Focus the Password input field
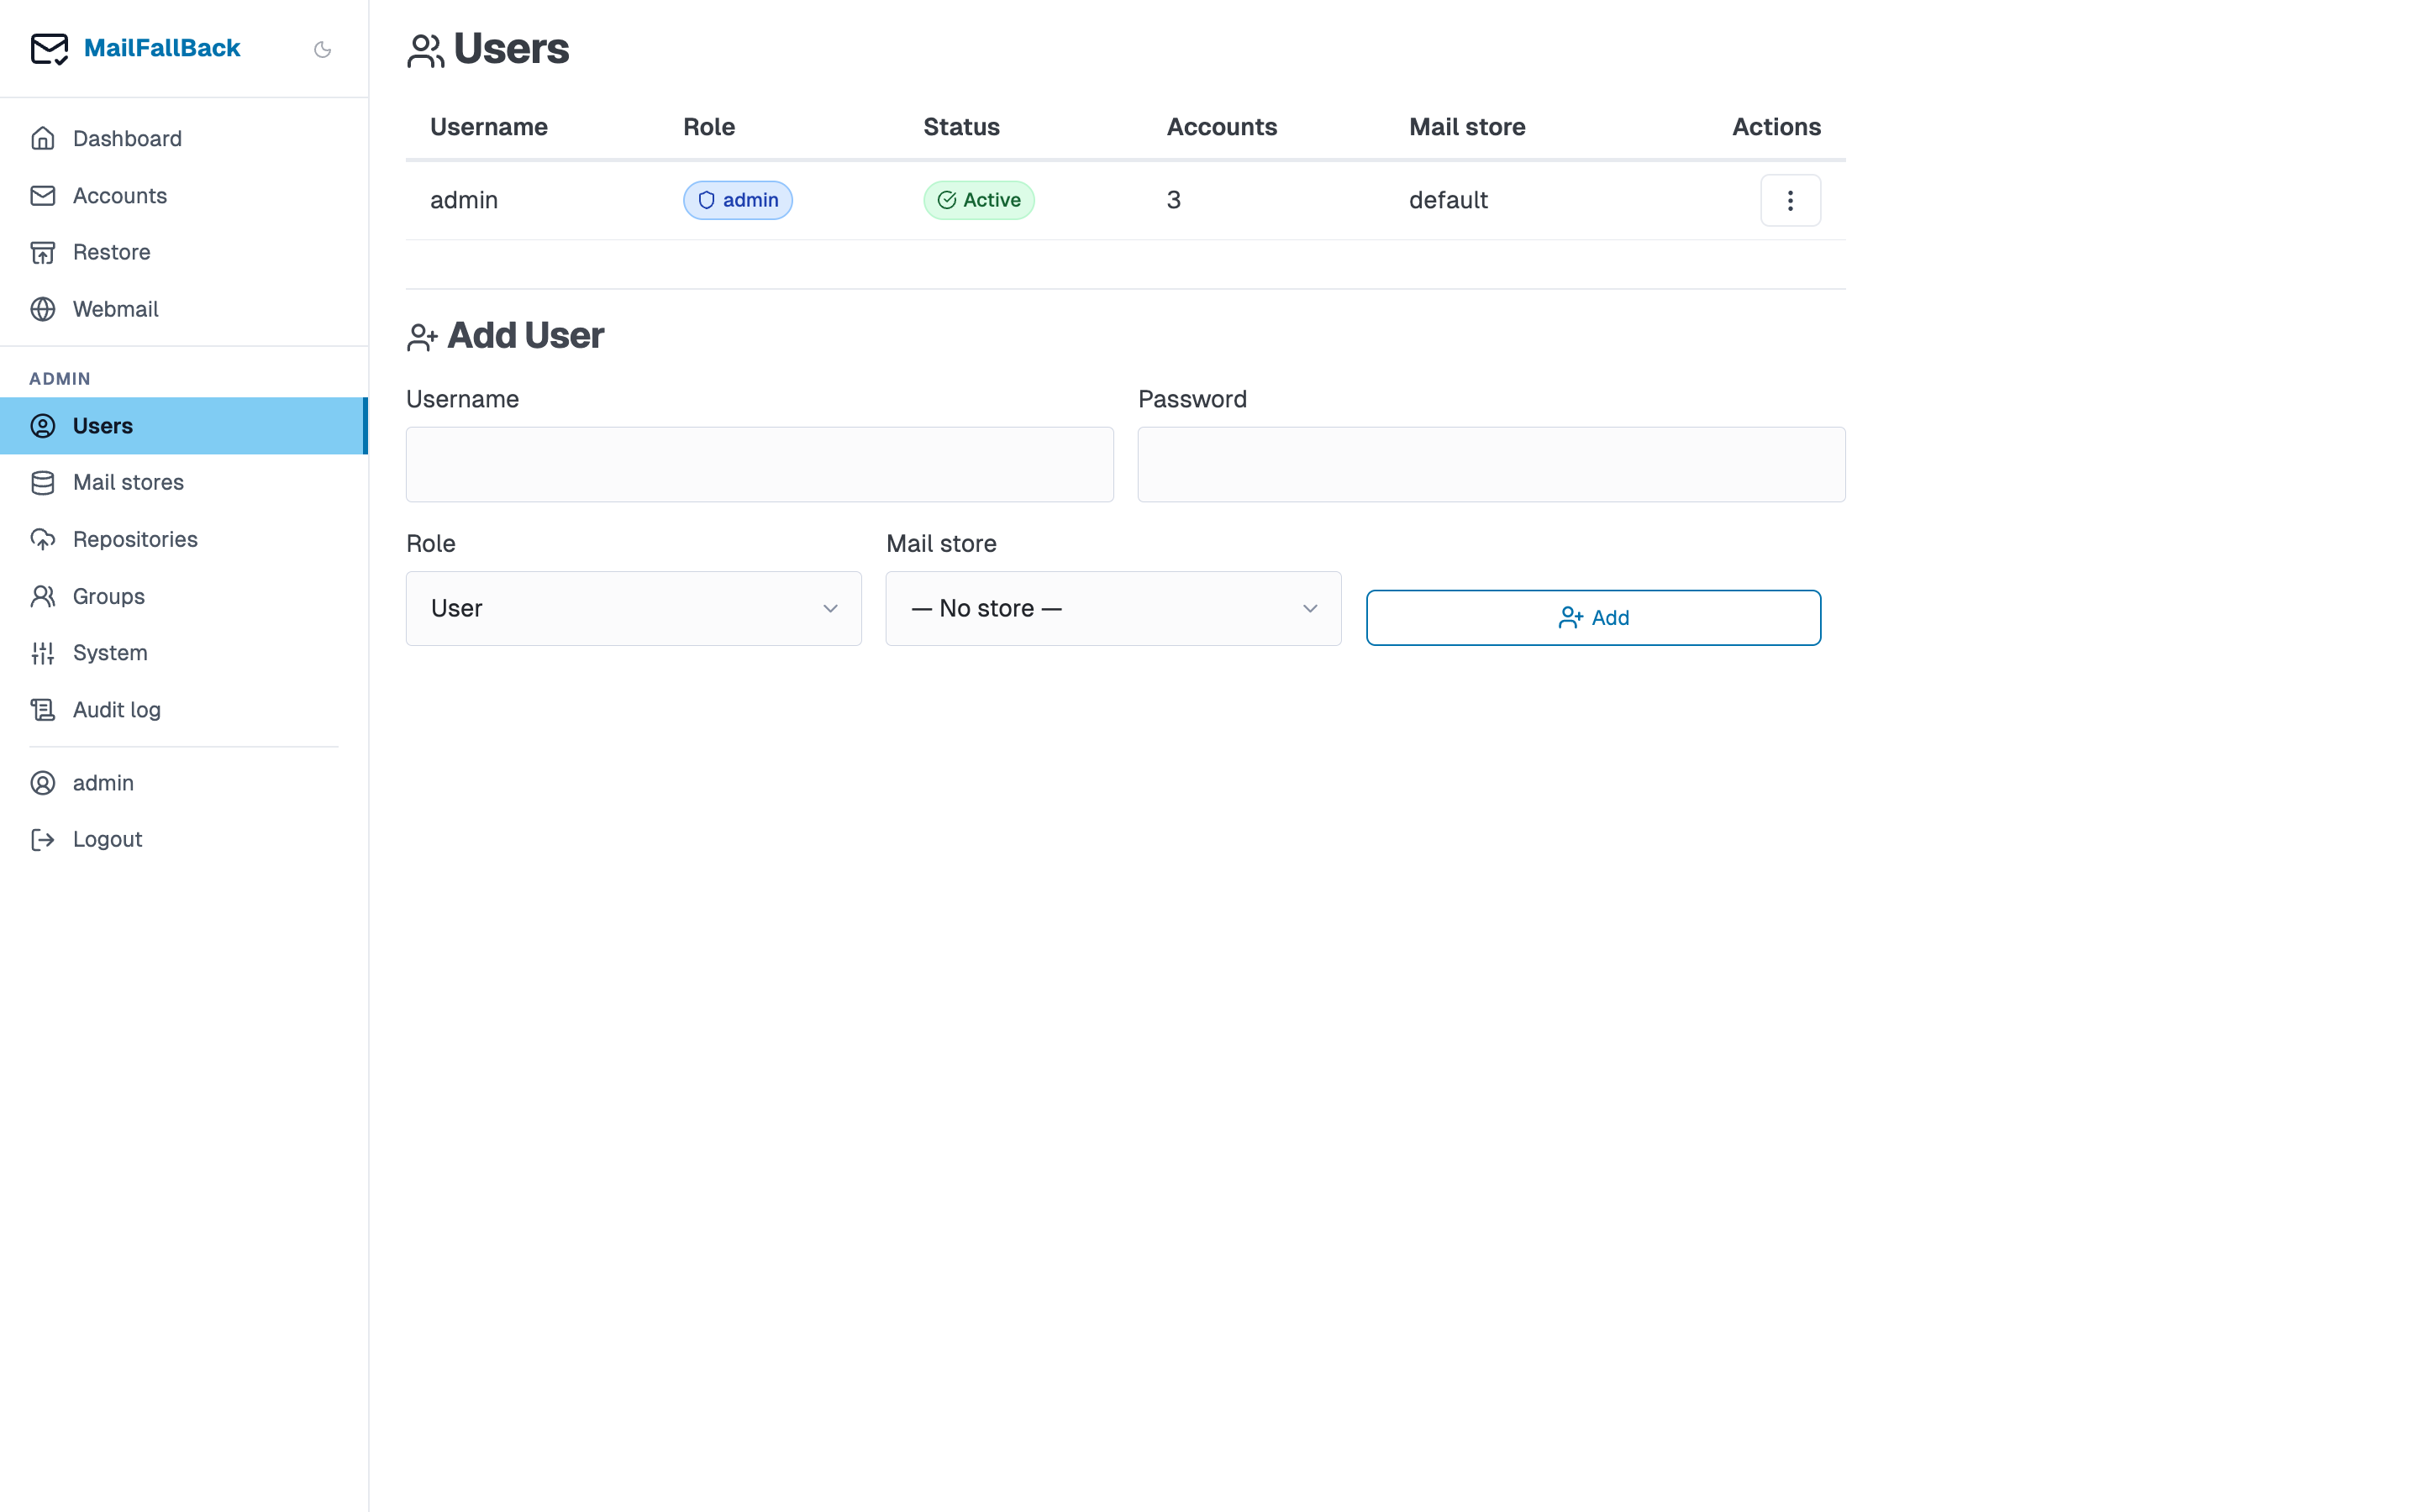The height and width of the screenshot is (1512, 2420). click(1492, 465)
